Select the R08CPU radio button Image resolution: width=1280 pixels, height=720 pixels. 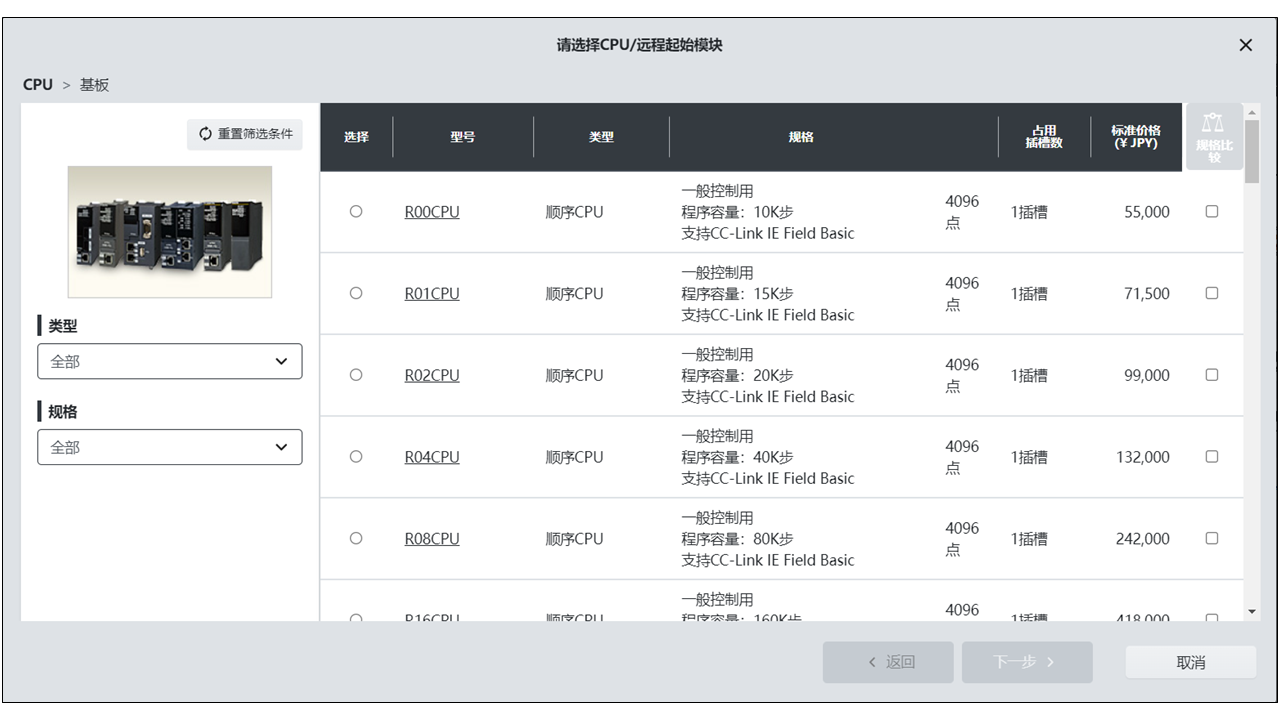pyautogui.click(x=356, y=538)
